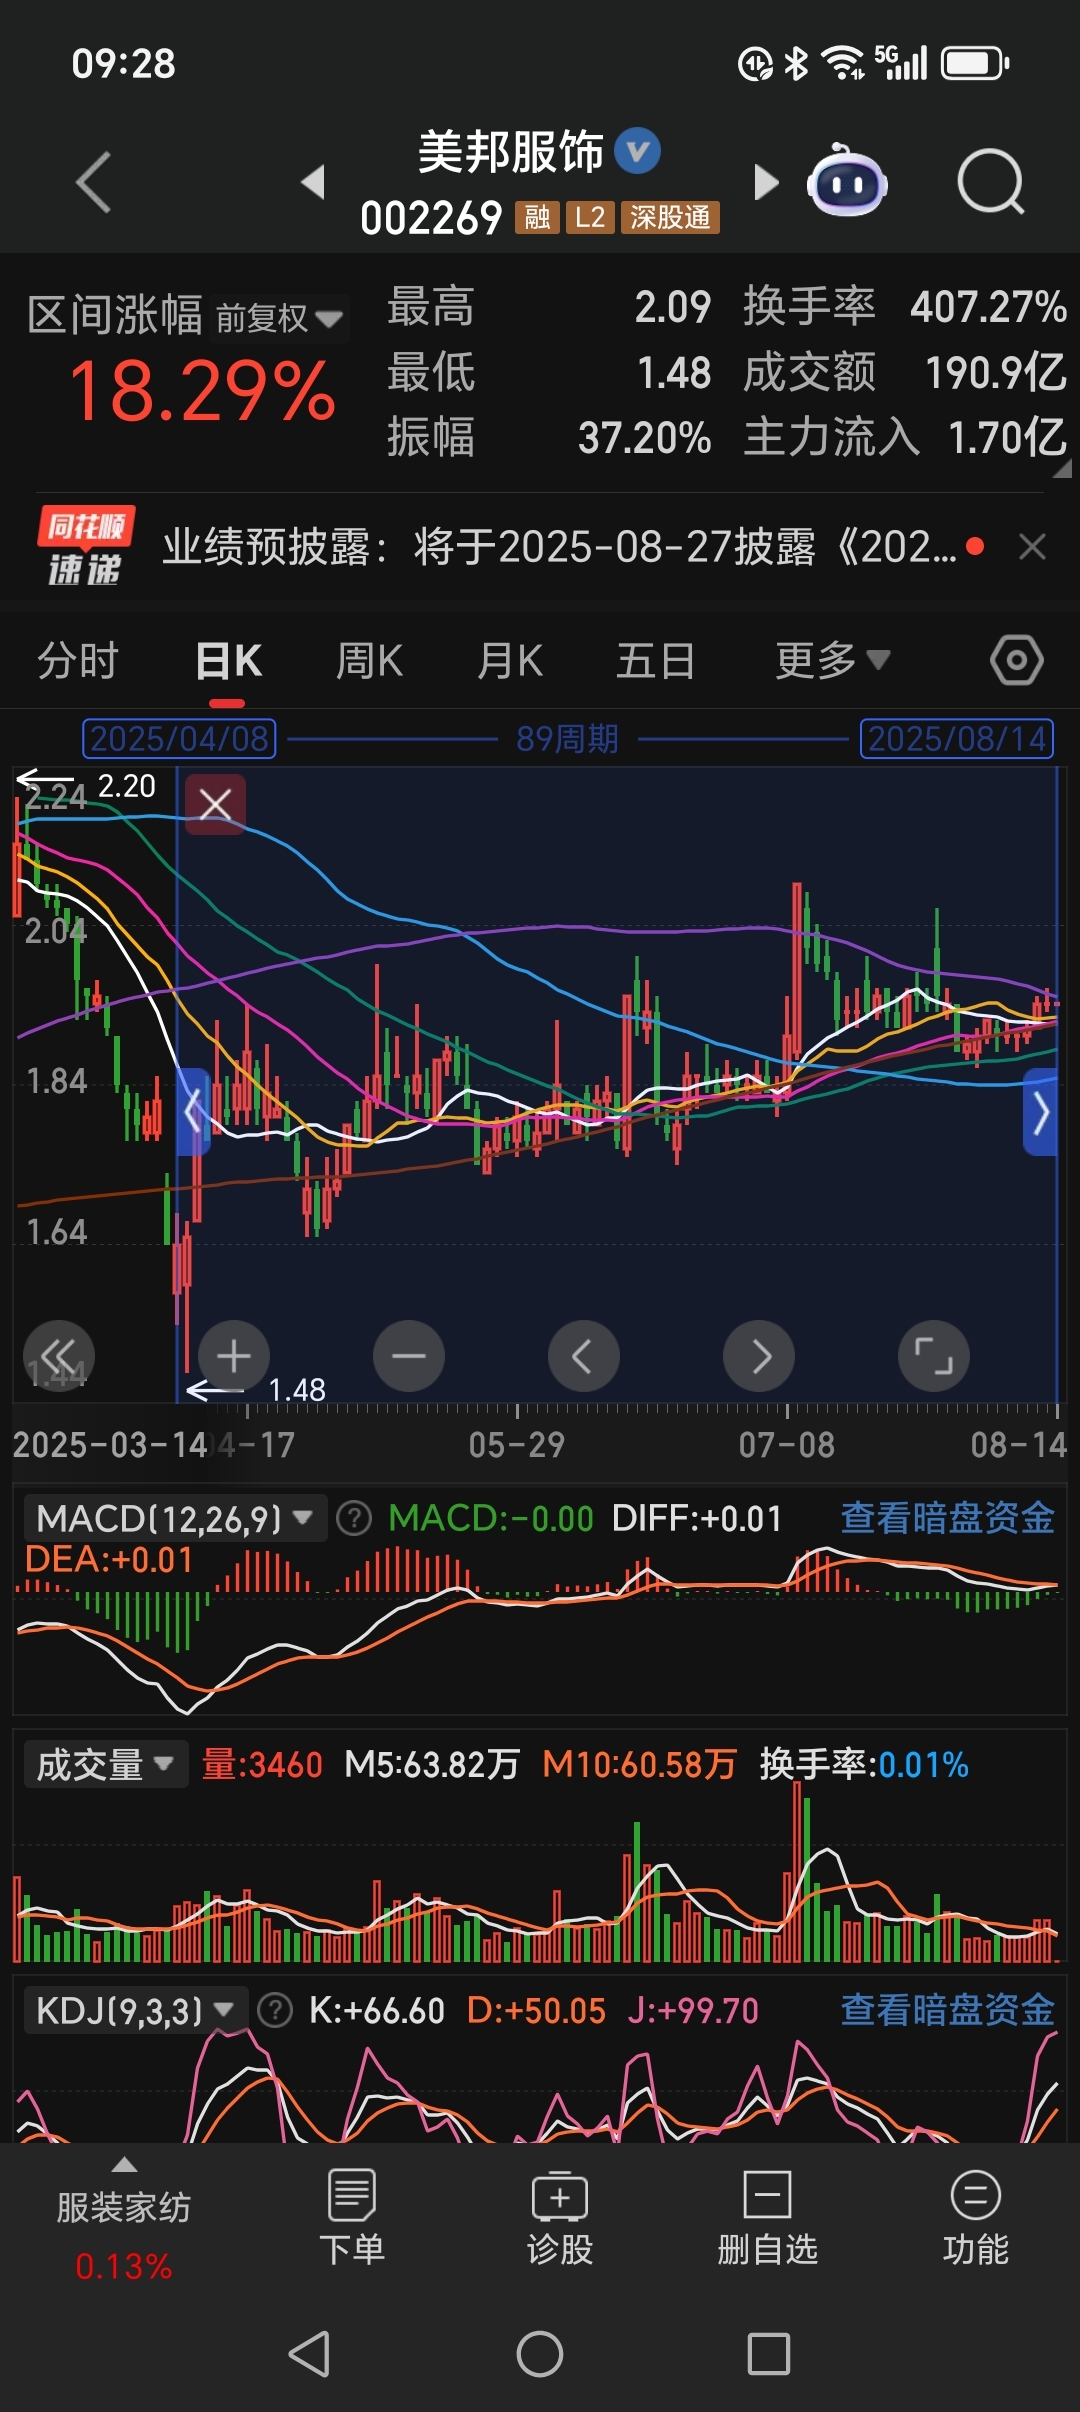Tap the range end date 2025/08/14

tap(957, 739)
